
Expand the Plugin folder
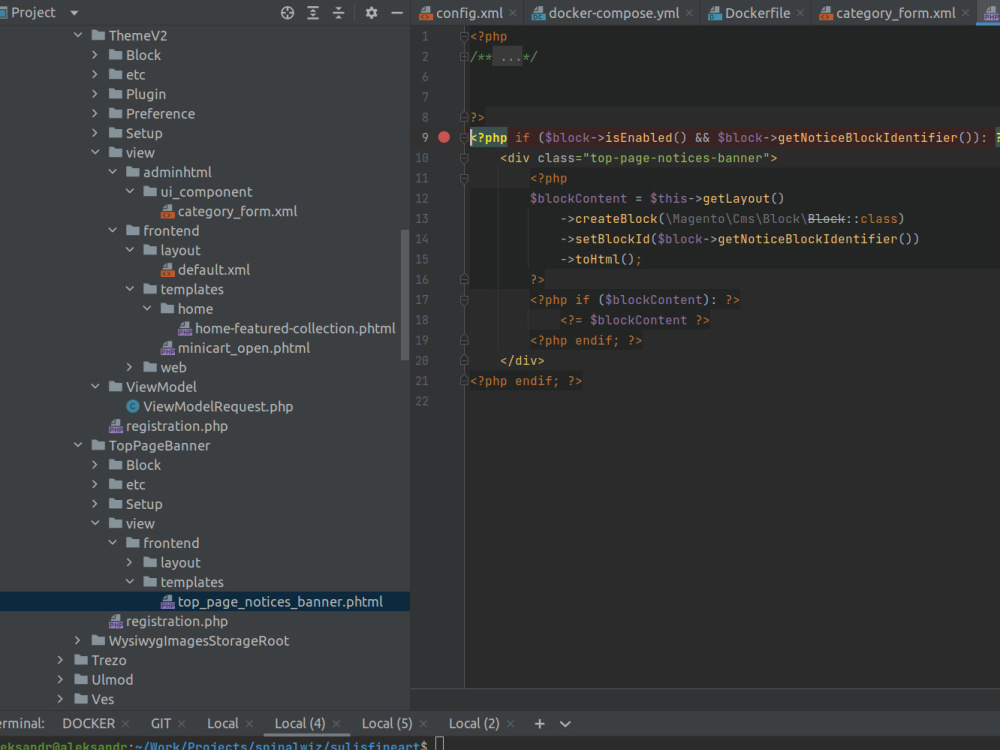click(x=95, y=94)
